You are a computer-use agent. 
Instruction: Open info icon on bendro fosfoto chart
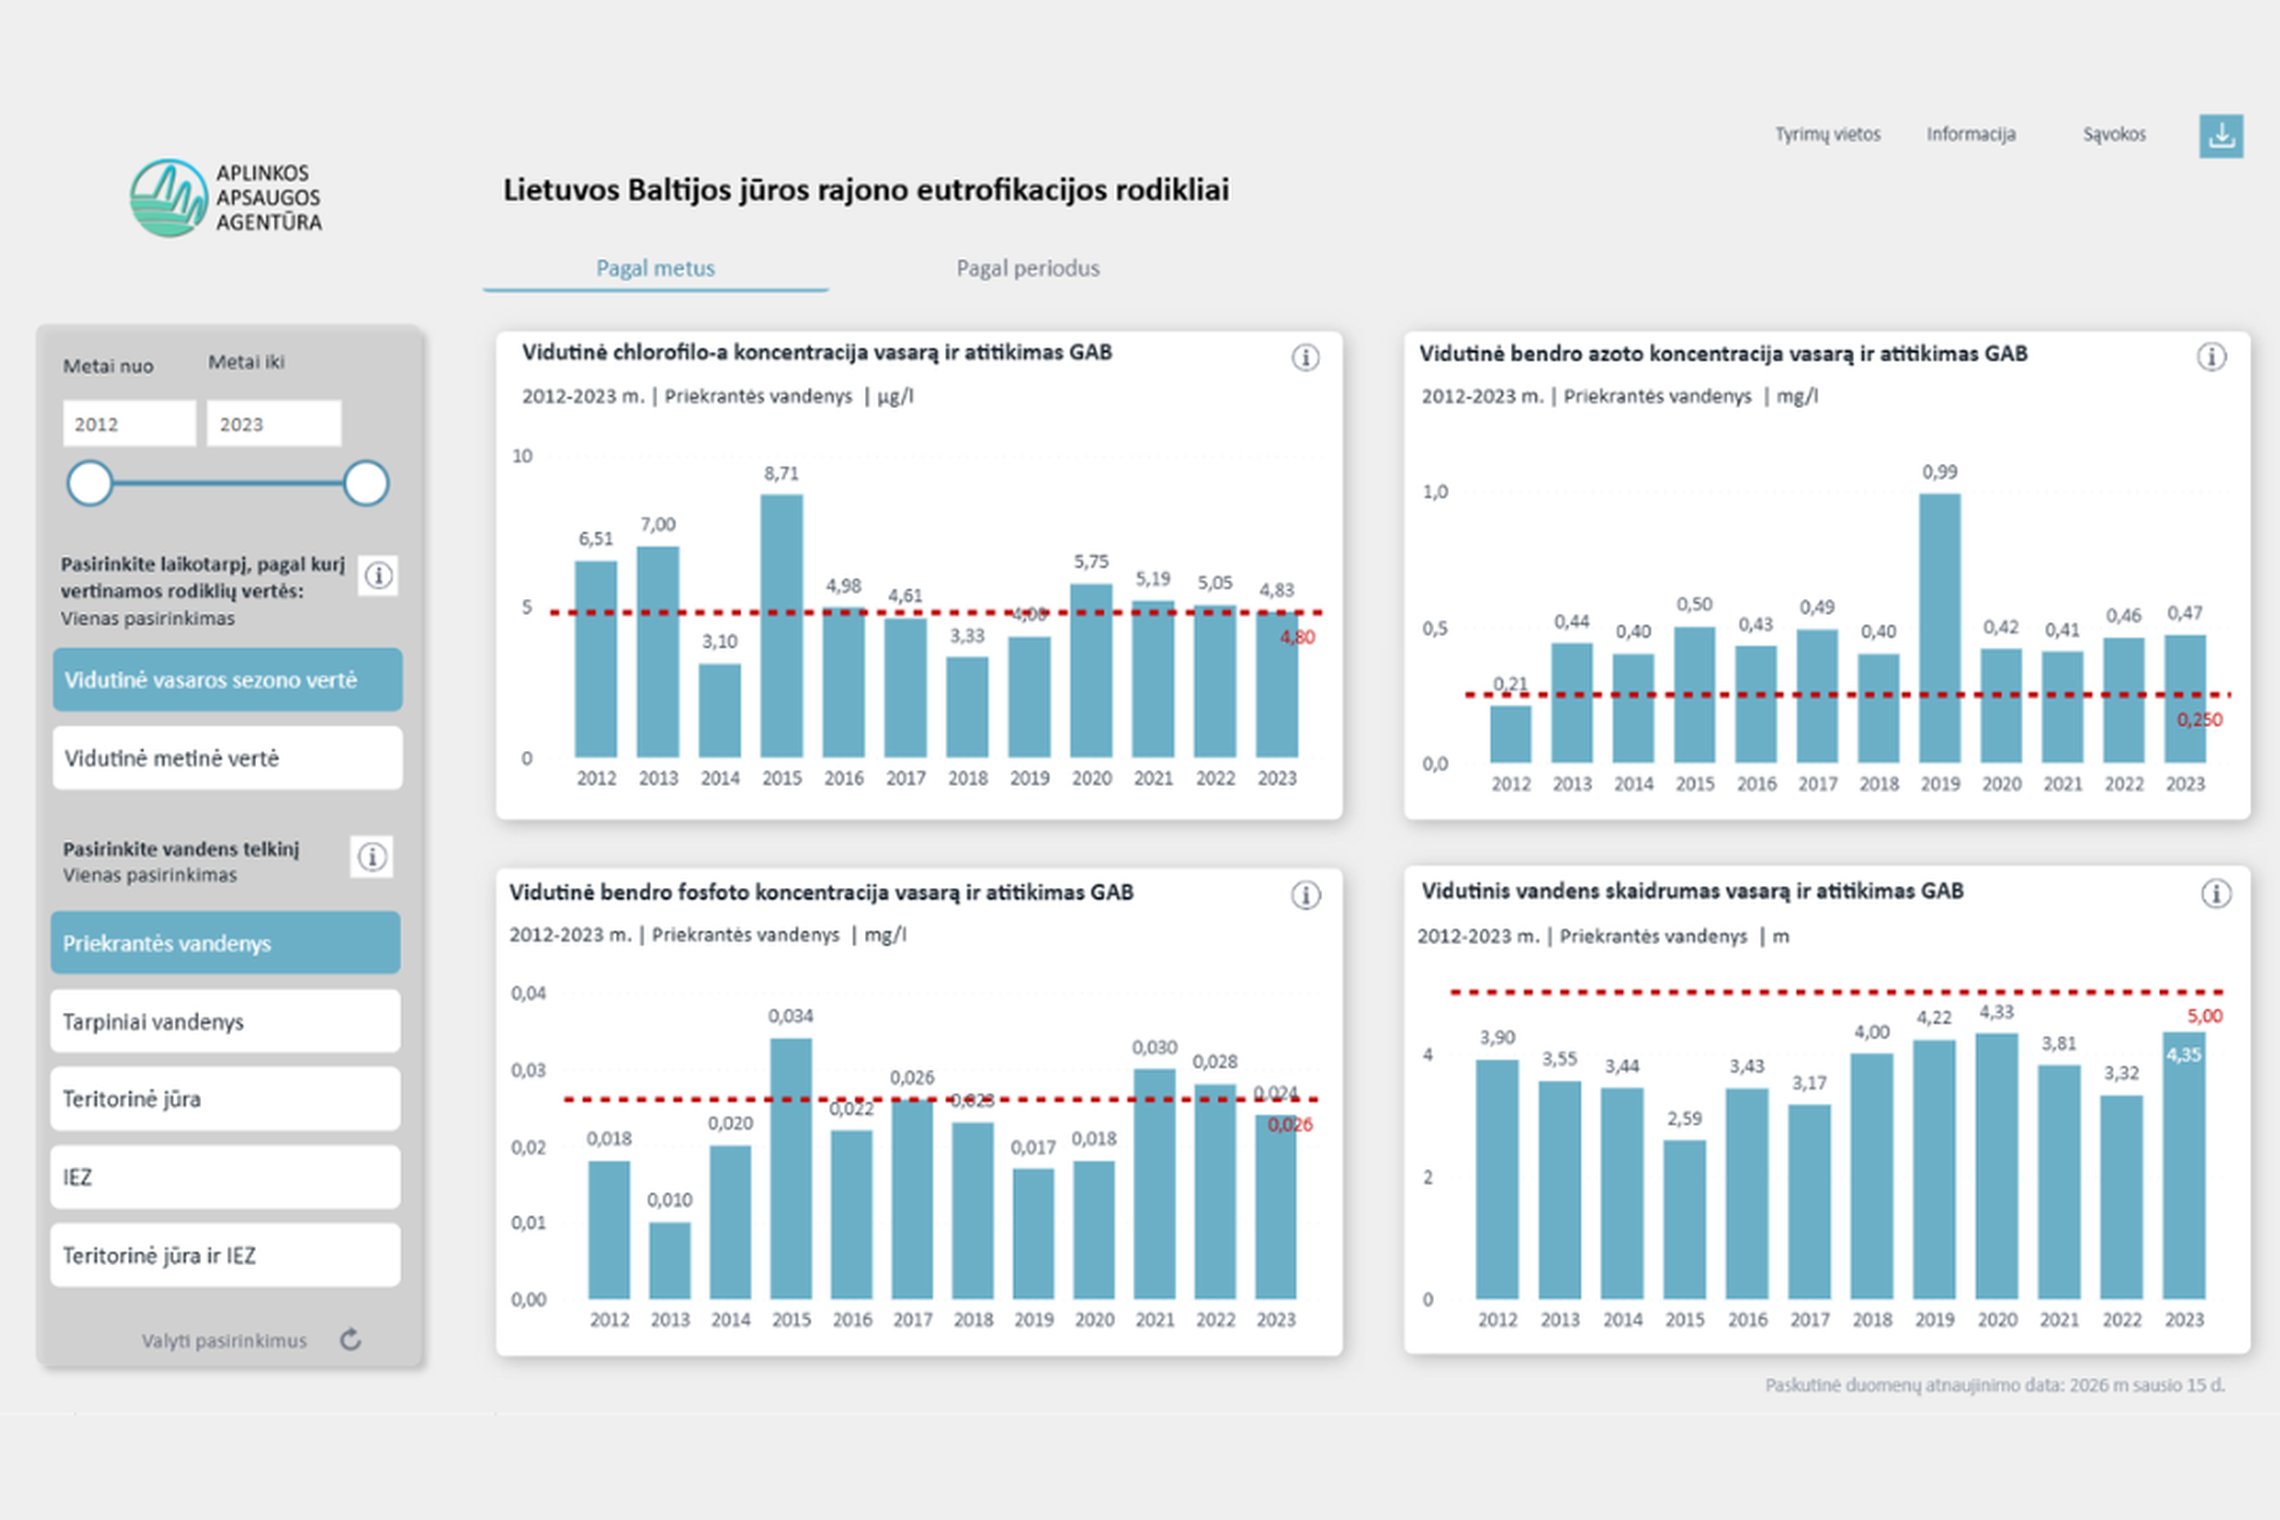(1305, 895)
